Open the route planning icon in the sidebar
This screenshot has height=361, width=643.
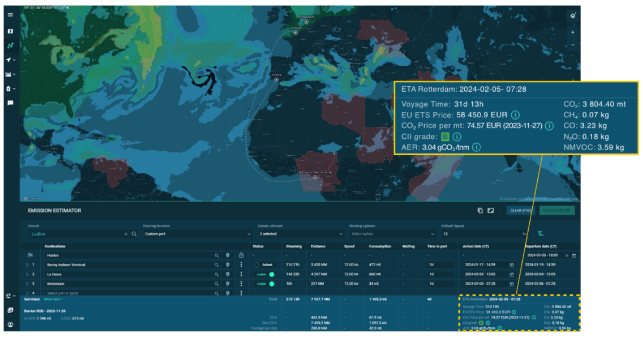click(x=10, y=46)
